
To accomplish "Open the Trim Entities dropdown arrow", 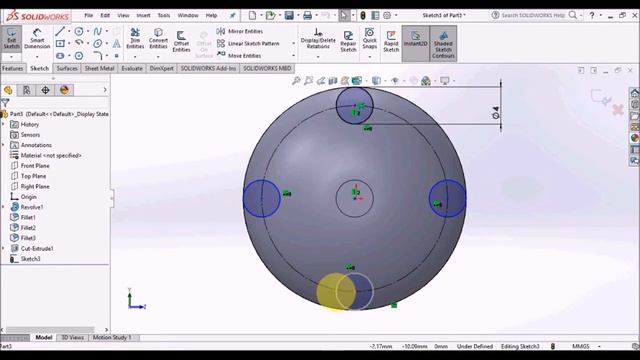I will click(135, 57).
